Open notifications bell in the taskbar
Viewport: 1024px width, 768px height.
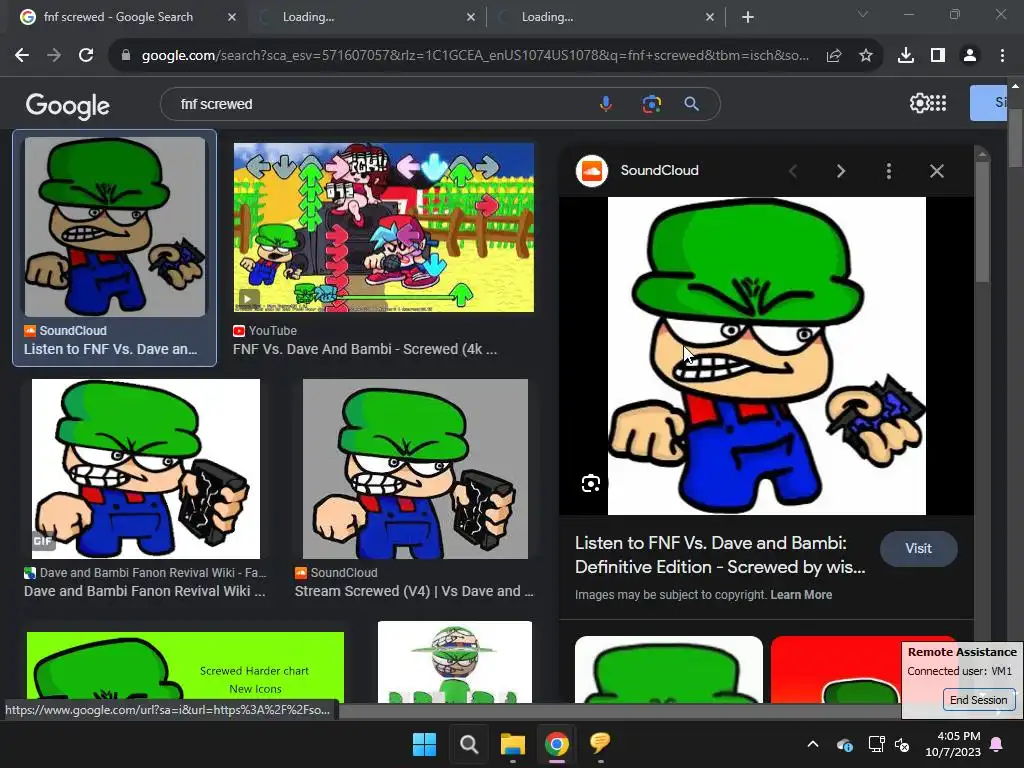point(997,744)
